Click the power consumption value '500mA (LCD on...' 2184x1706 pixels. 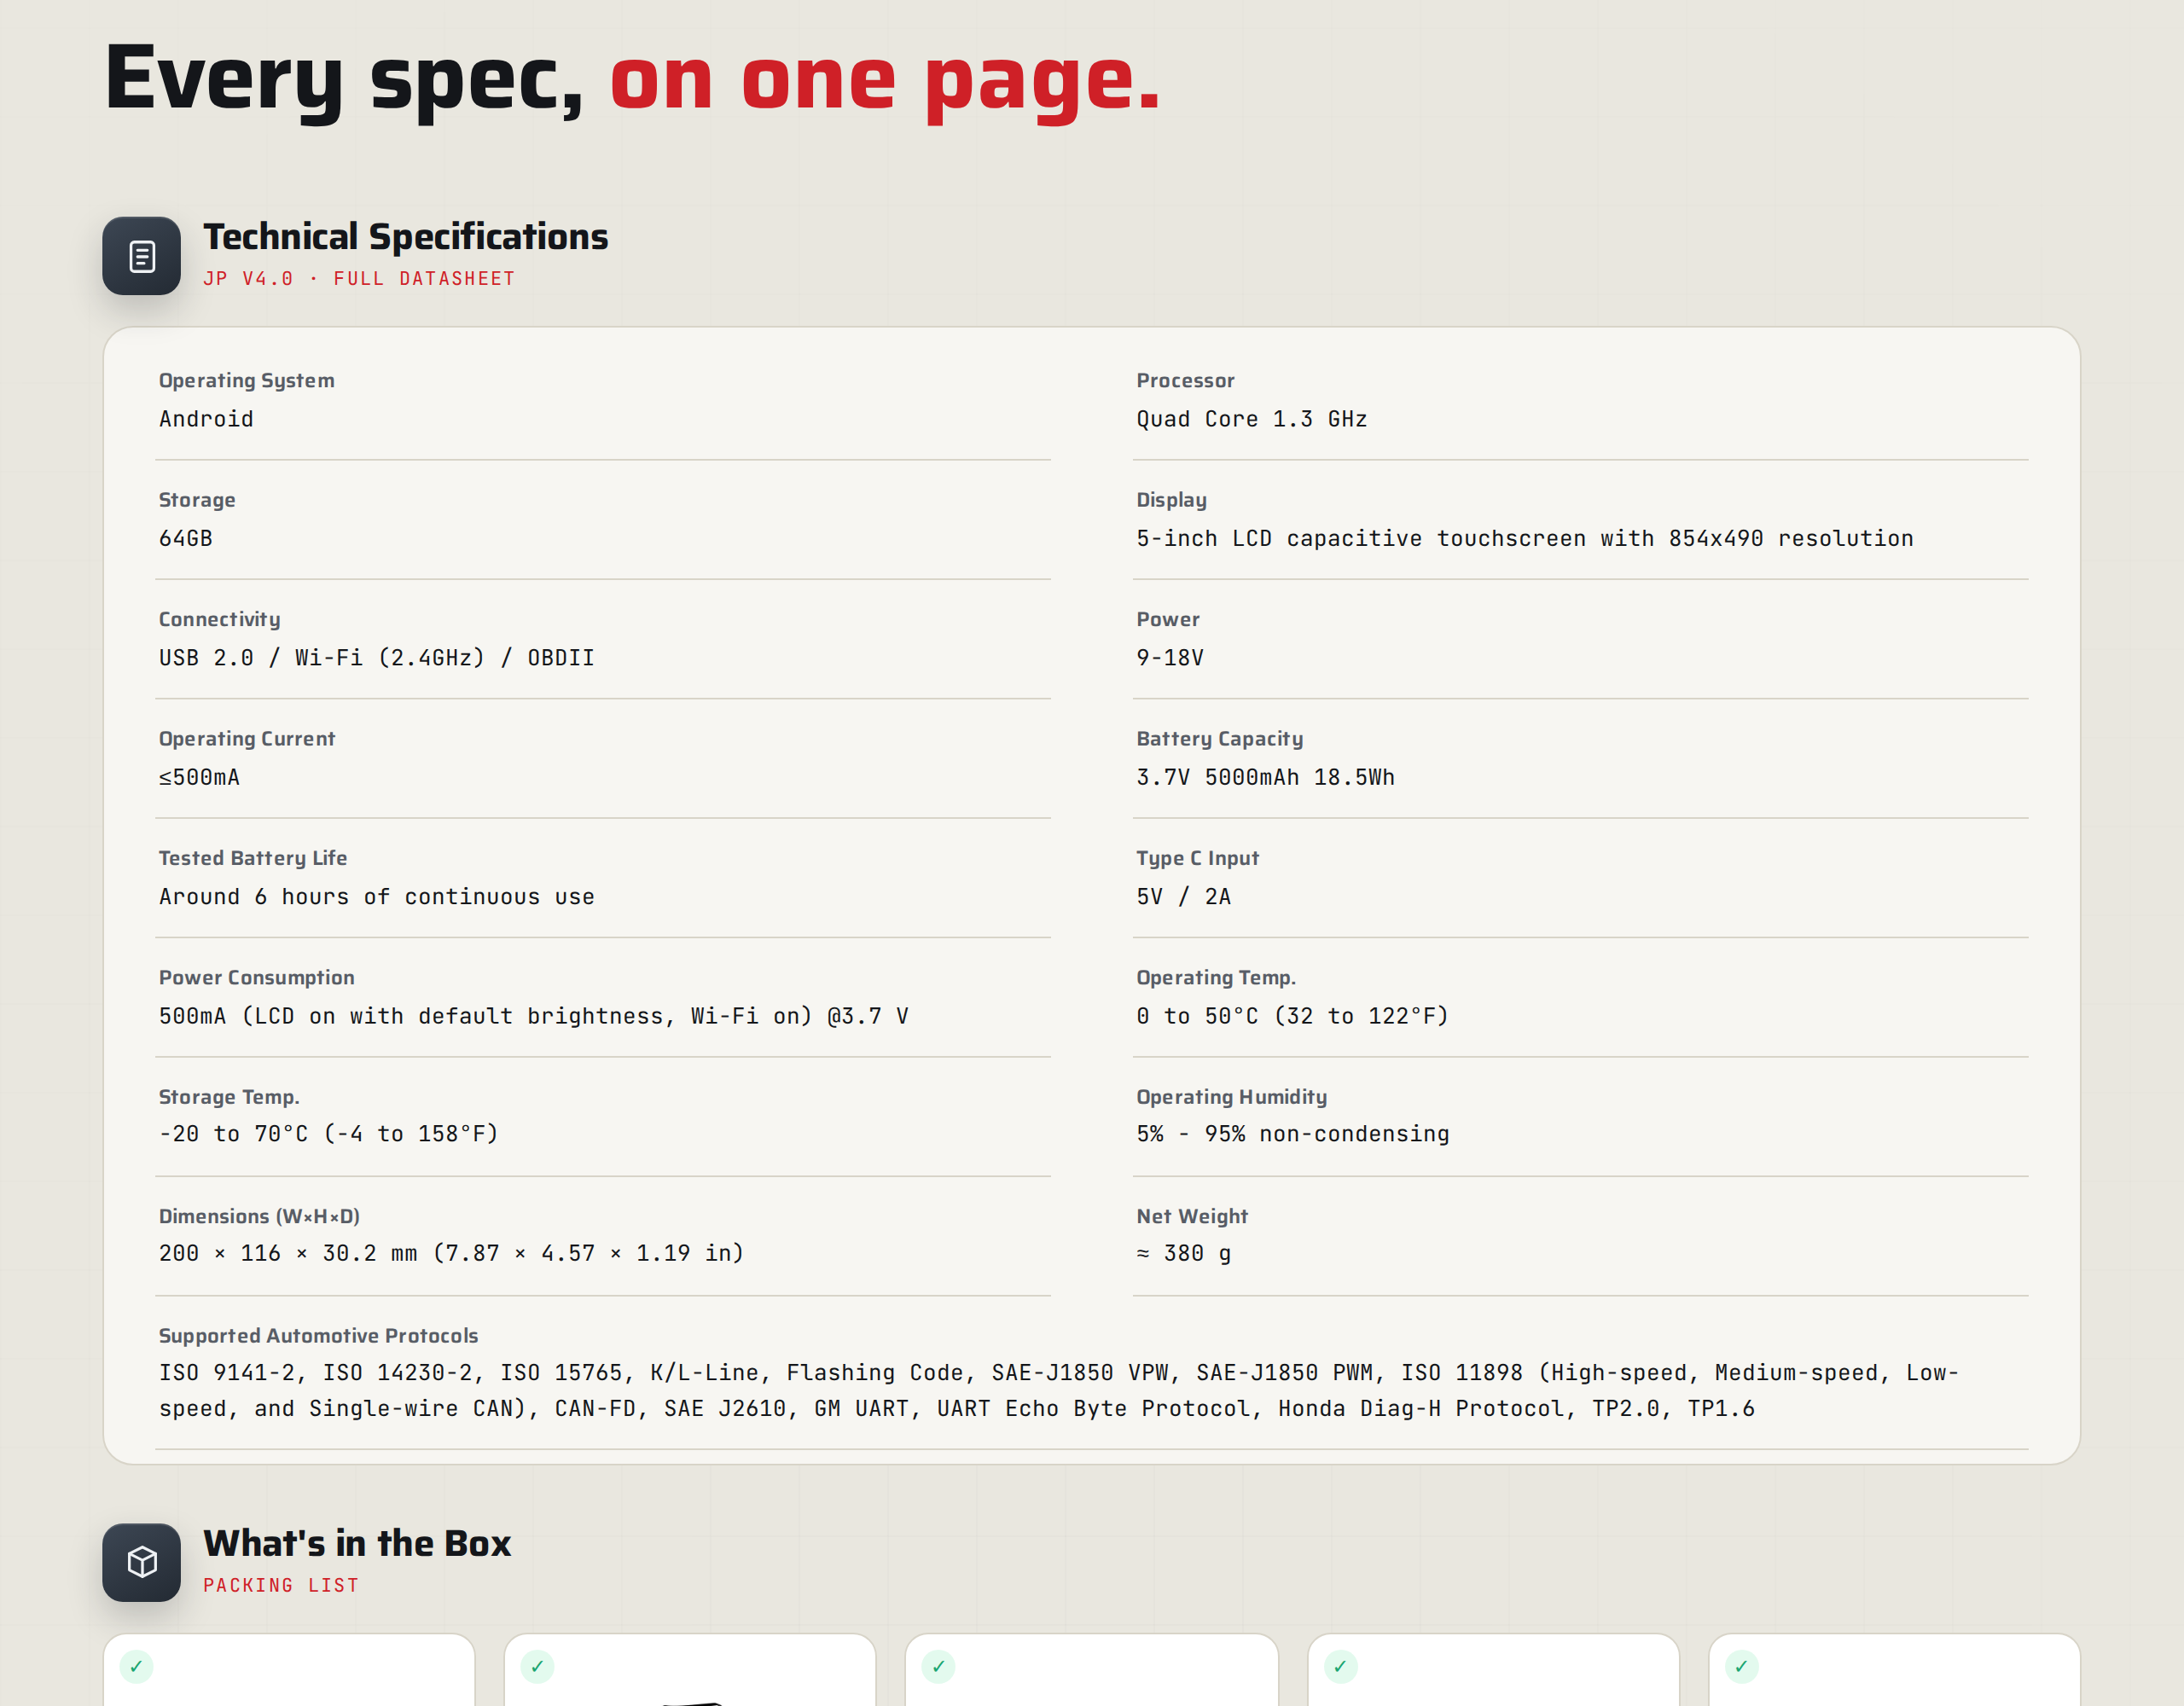click(533, 1016)
